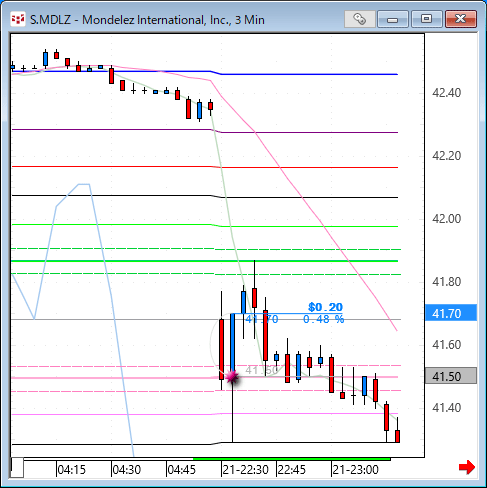
Task: Click the 0.48 % measurement label
Action: point(324,319)
